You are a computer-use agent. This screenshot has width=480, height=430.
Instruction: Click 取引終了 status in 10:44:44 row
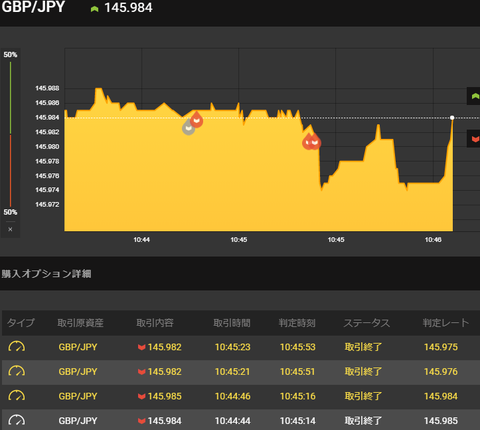(x=363, y=421)
